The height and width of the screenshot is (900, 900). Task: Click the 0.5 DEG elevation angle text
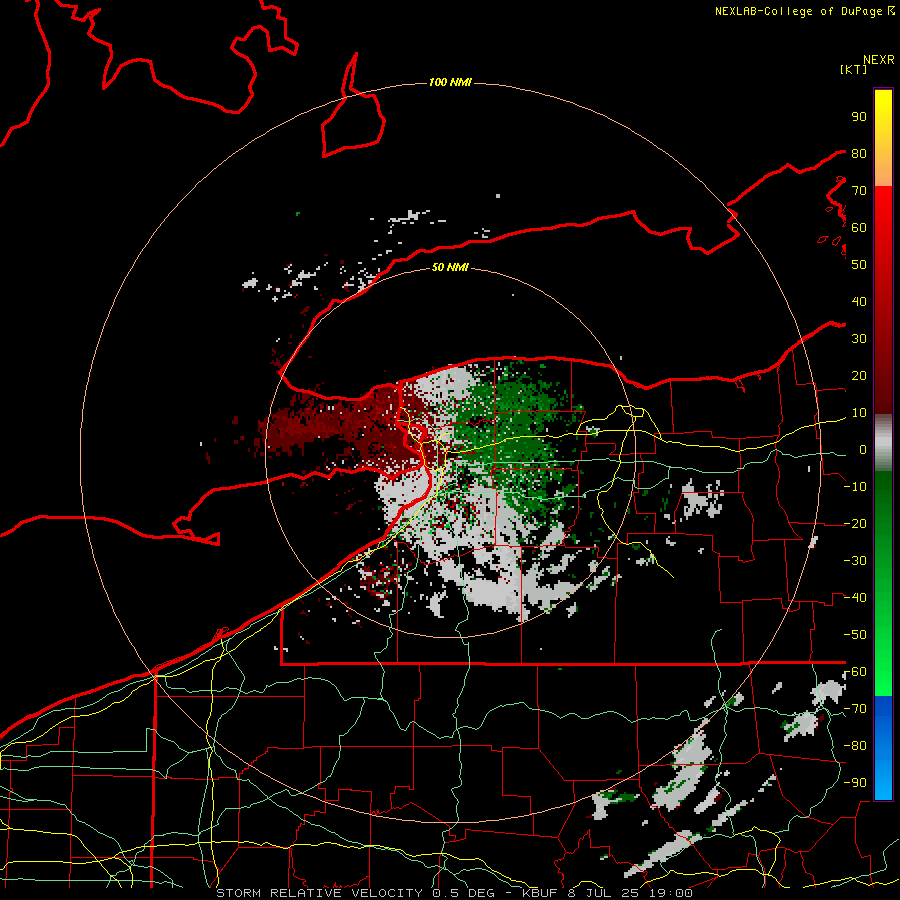[467, 893]
